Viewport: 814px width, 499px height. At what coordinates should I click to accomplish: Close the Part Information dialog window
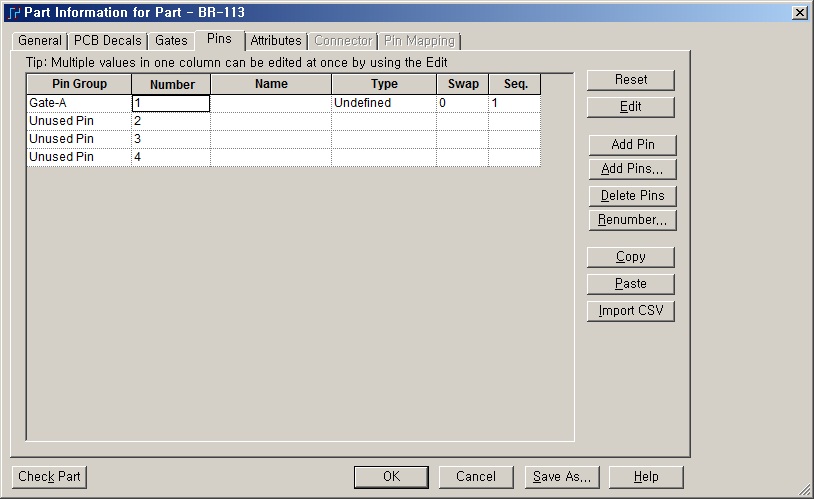(799, 12)
